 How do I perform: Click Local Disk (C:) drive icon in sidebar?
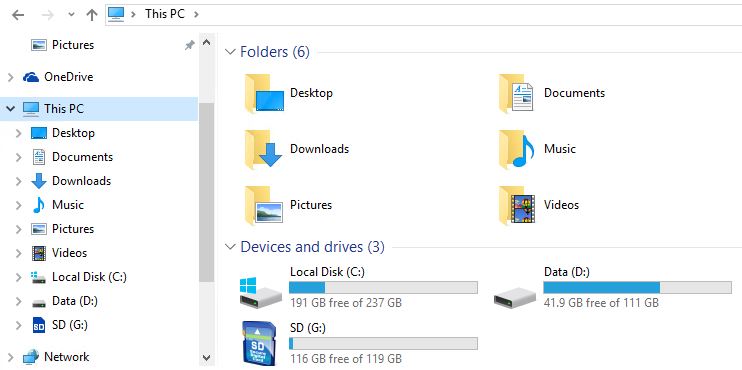38,277
